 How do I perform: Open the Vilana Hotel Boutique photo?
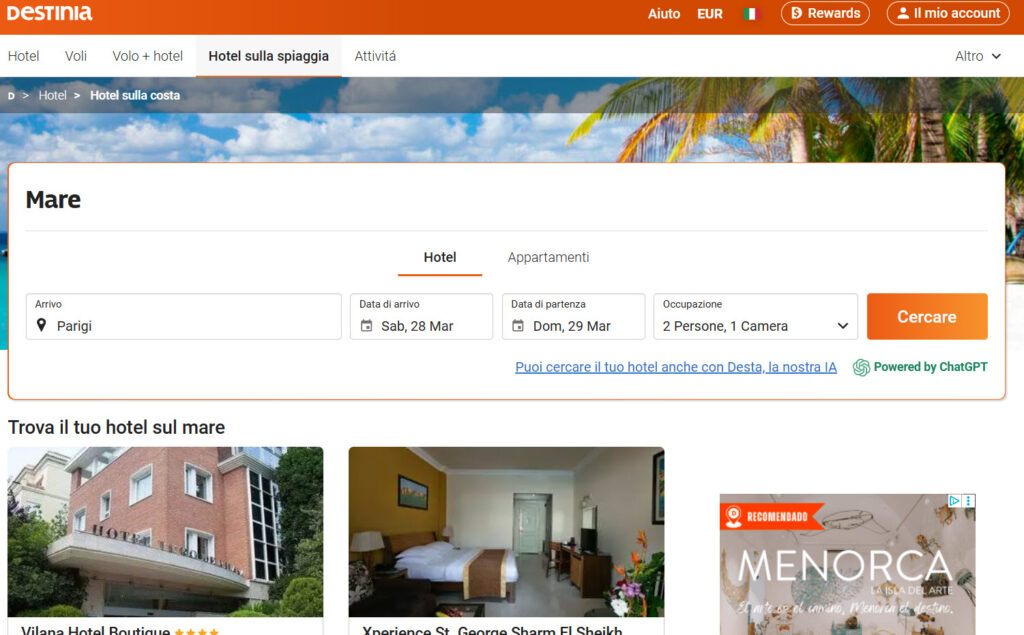pos(165,531)
